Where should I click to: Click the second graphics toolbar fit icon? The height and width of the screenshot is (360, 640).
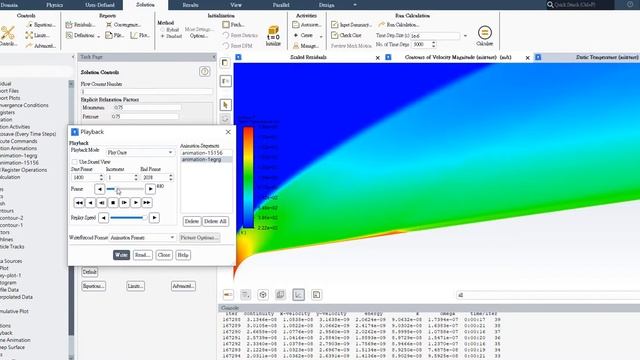click(225, 81)
